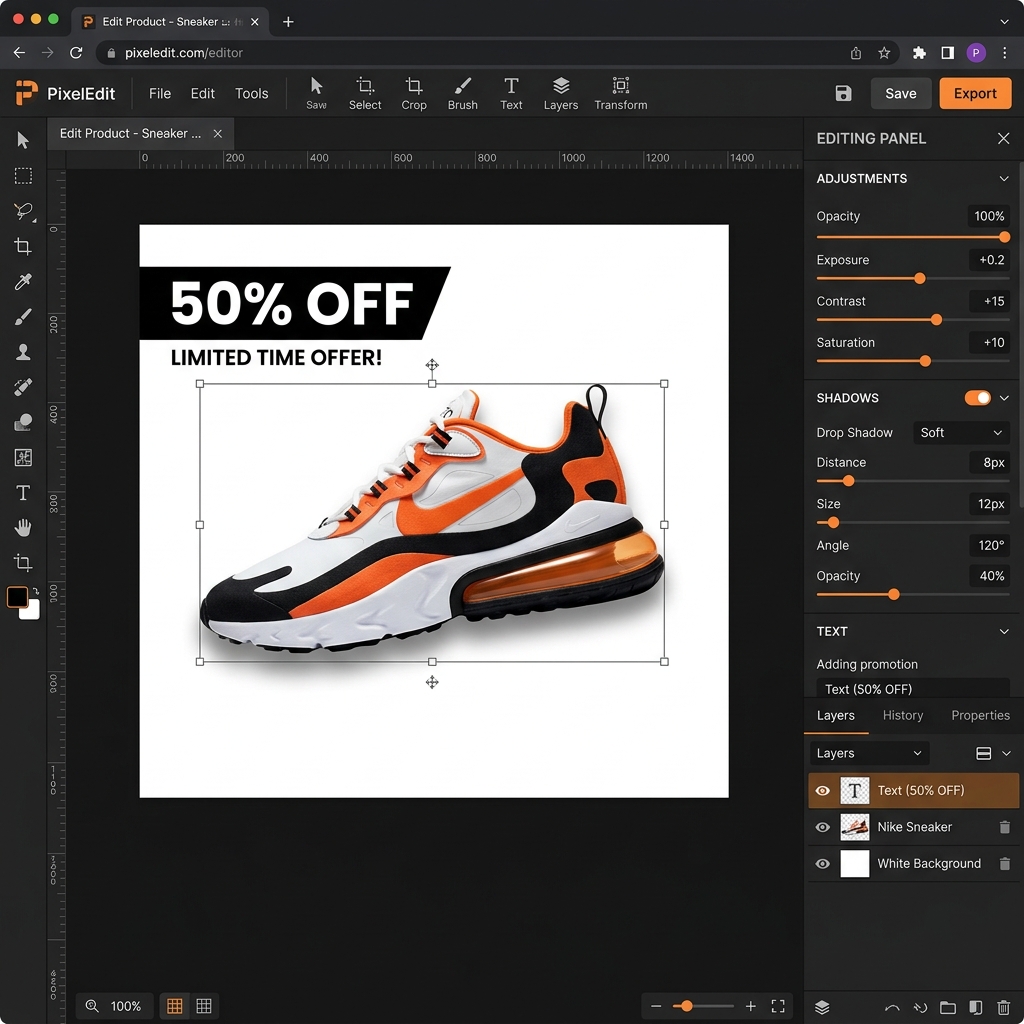This screenshot has width=1024, height=1024.
Task: Close the Edit Product document tab
Action: point(217,133)
